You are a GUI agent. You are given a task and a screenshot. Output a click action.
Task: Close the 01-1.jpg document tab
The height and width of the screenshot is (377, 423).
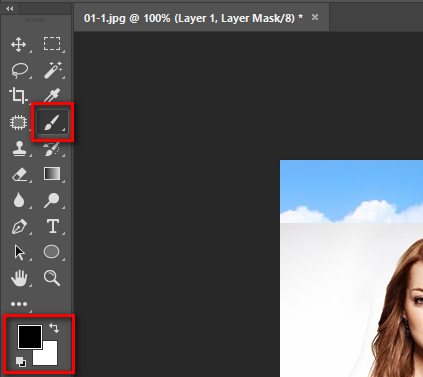(x=315, y=17)
